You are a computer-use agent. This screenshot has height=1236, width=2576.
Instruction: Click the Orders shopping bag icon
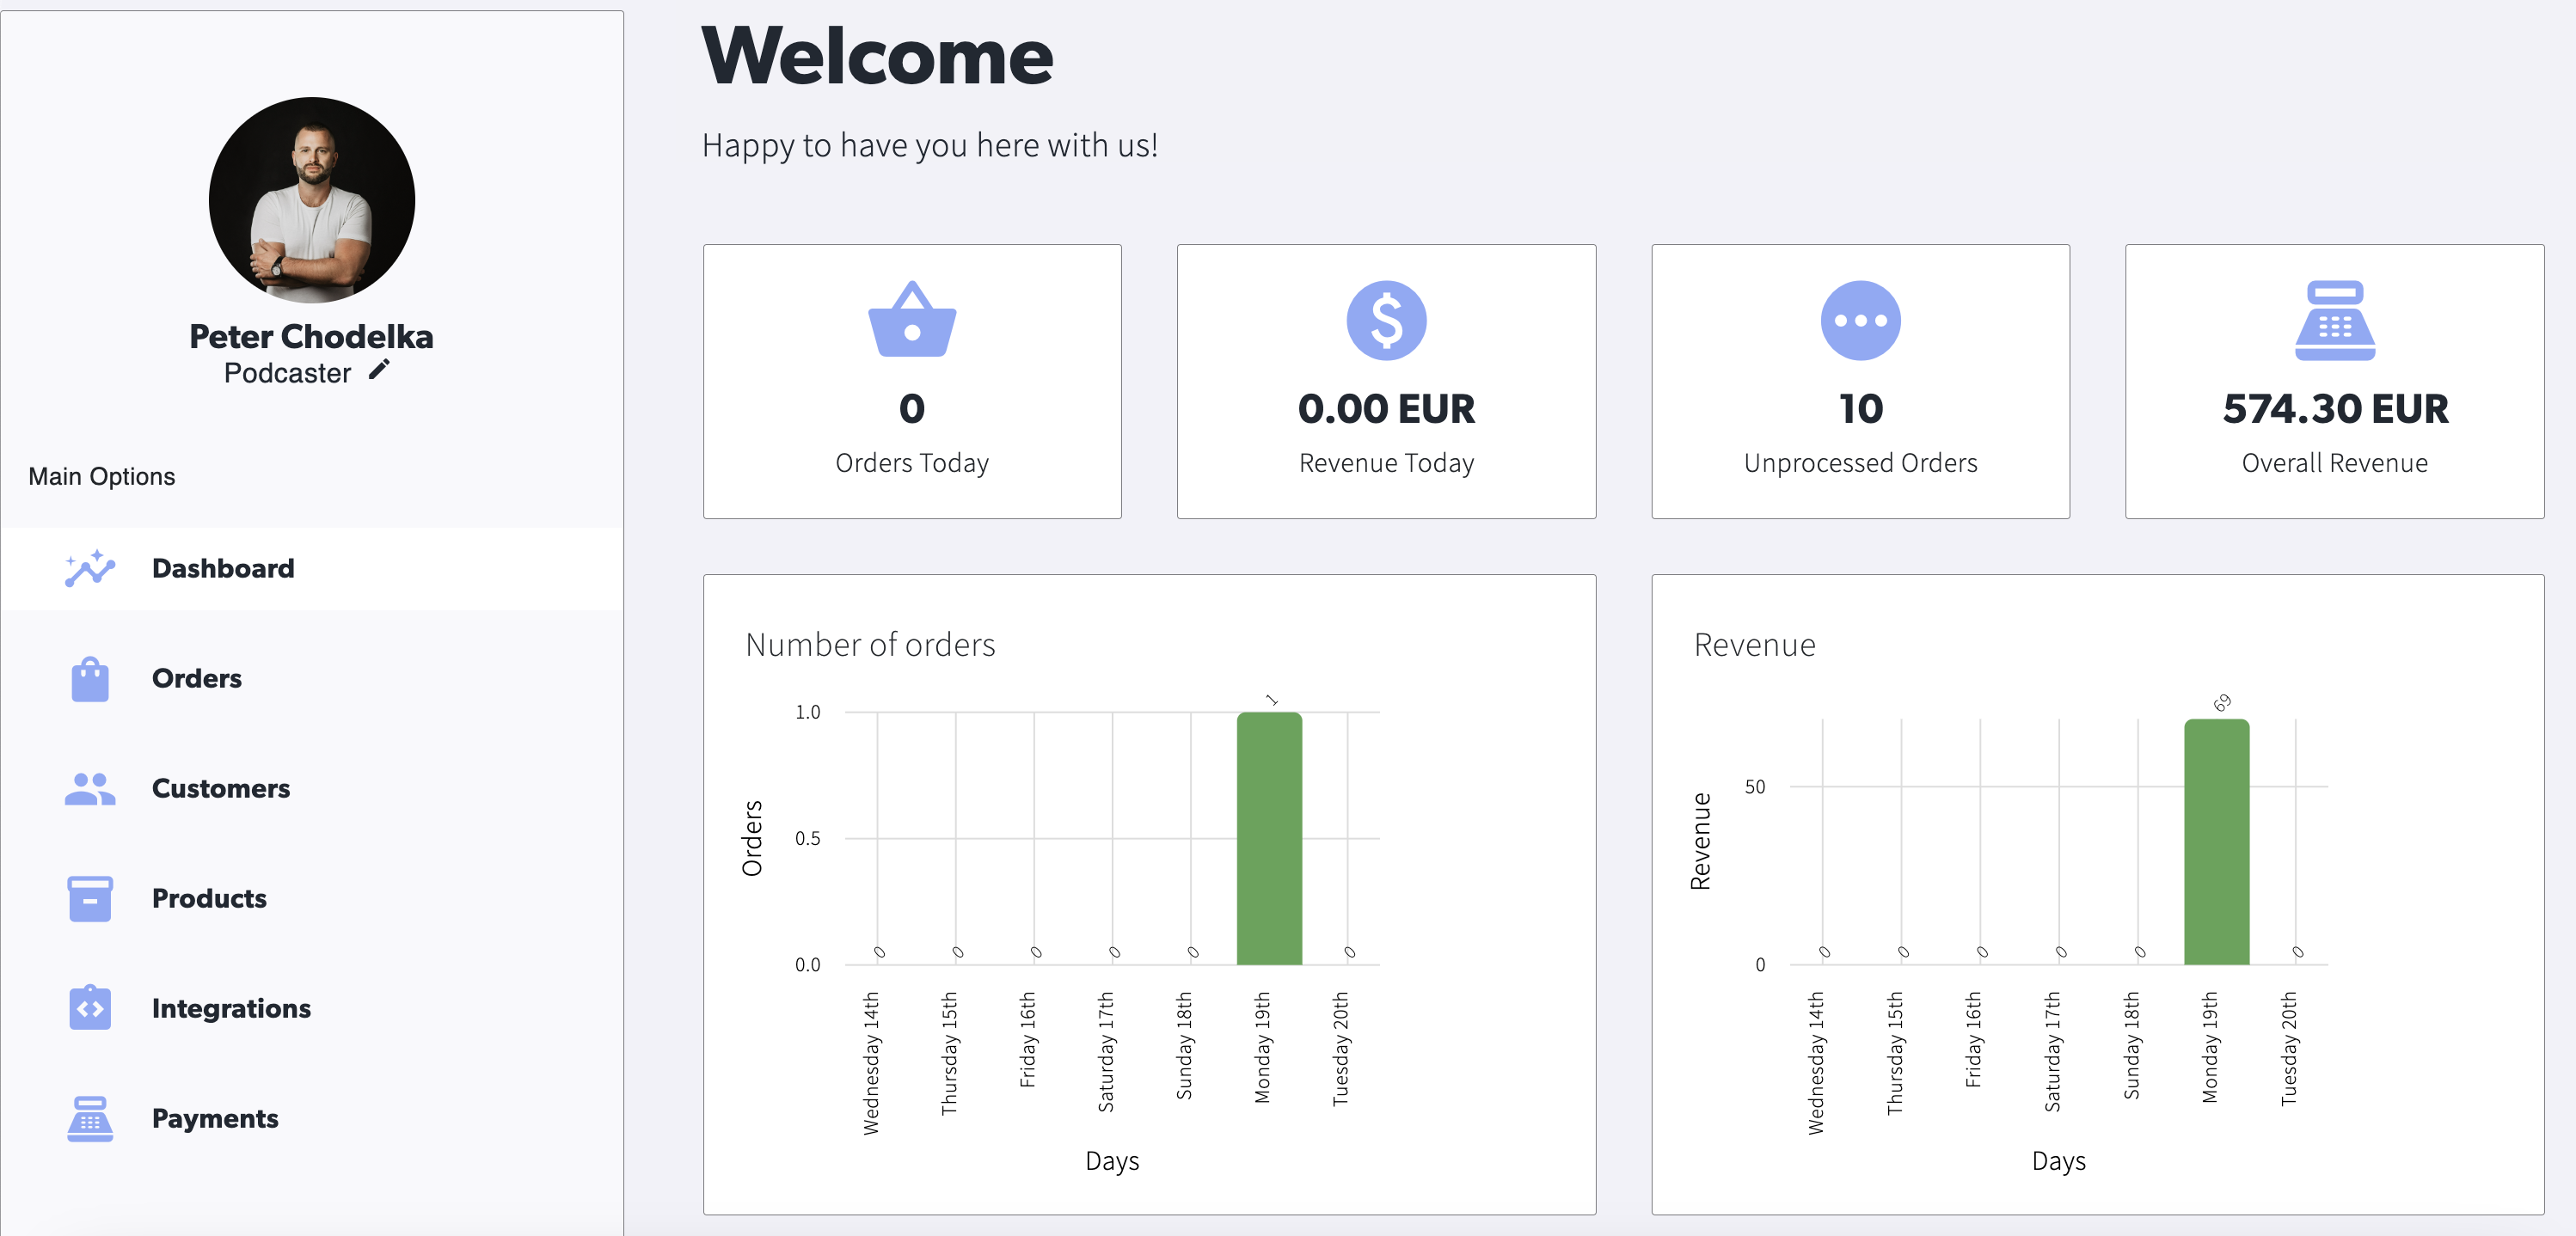click(x=90, y=679)
